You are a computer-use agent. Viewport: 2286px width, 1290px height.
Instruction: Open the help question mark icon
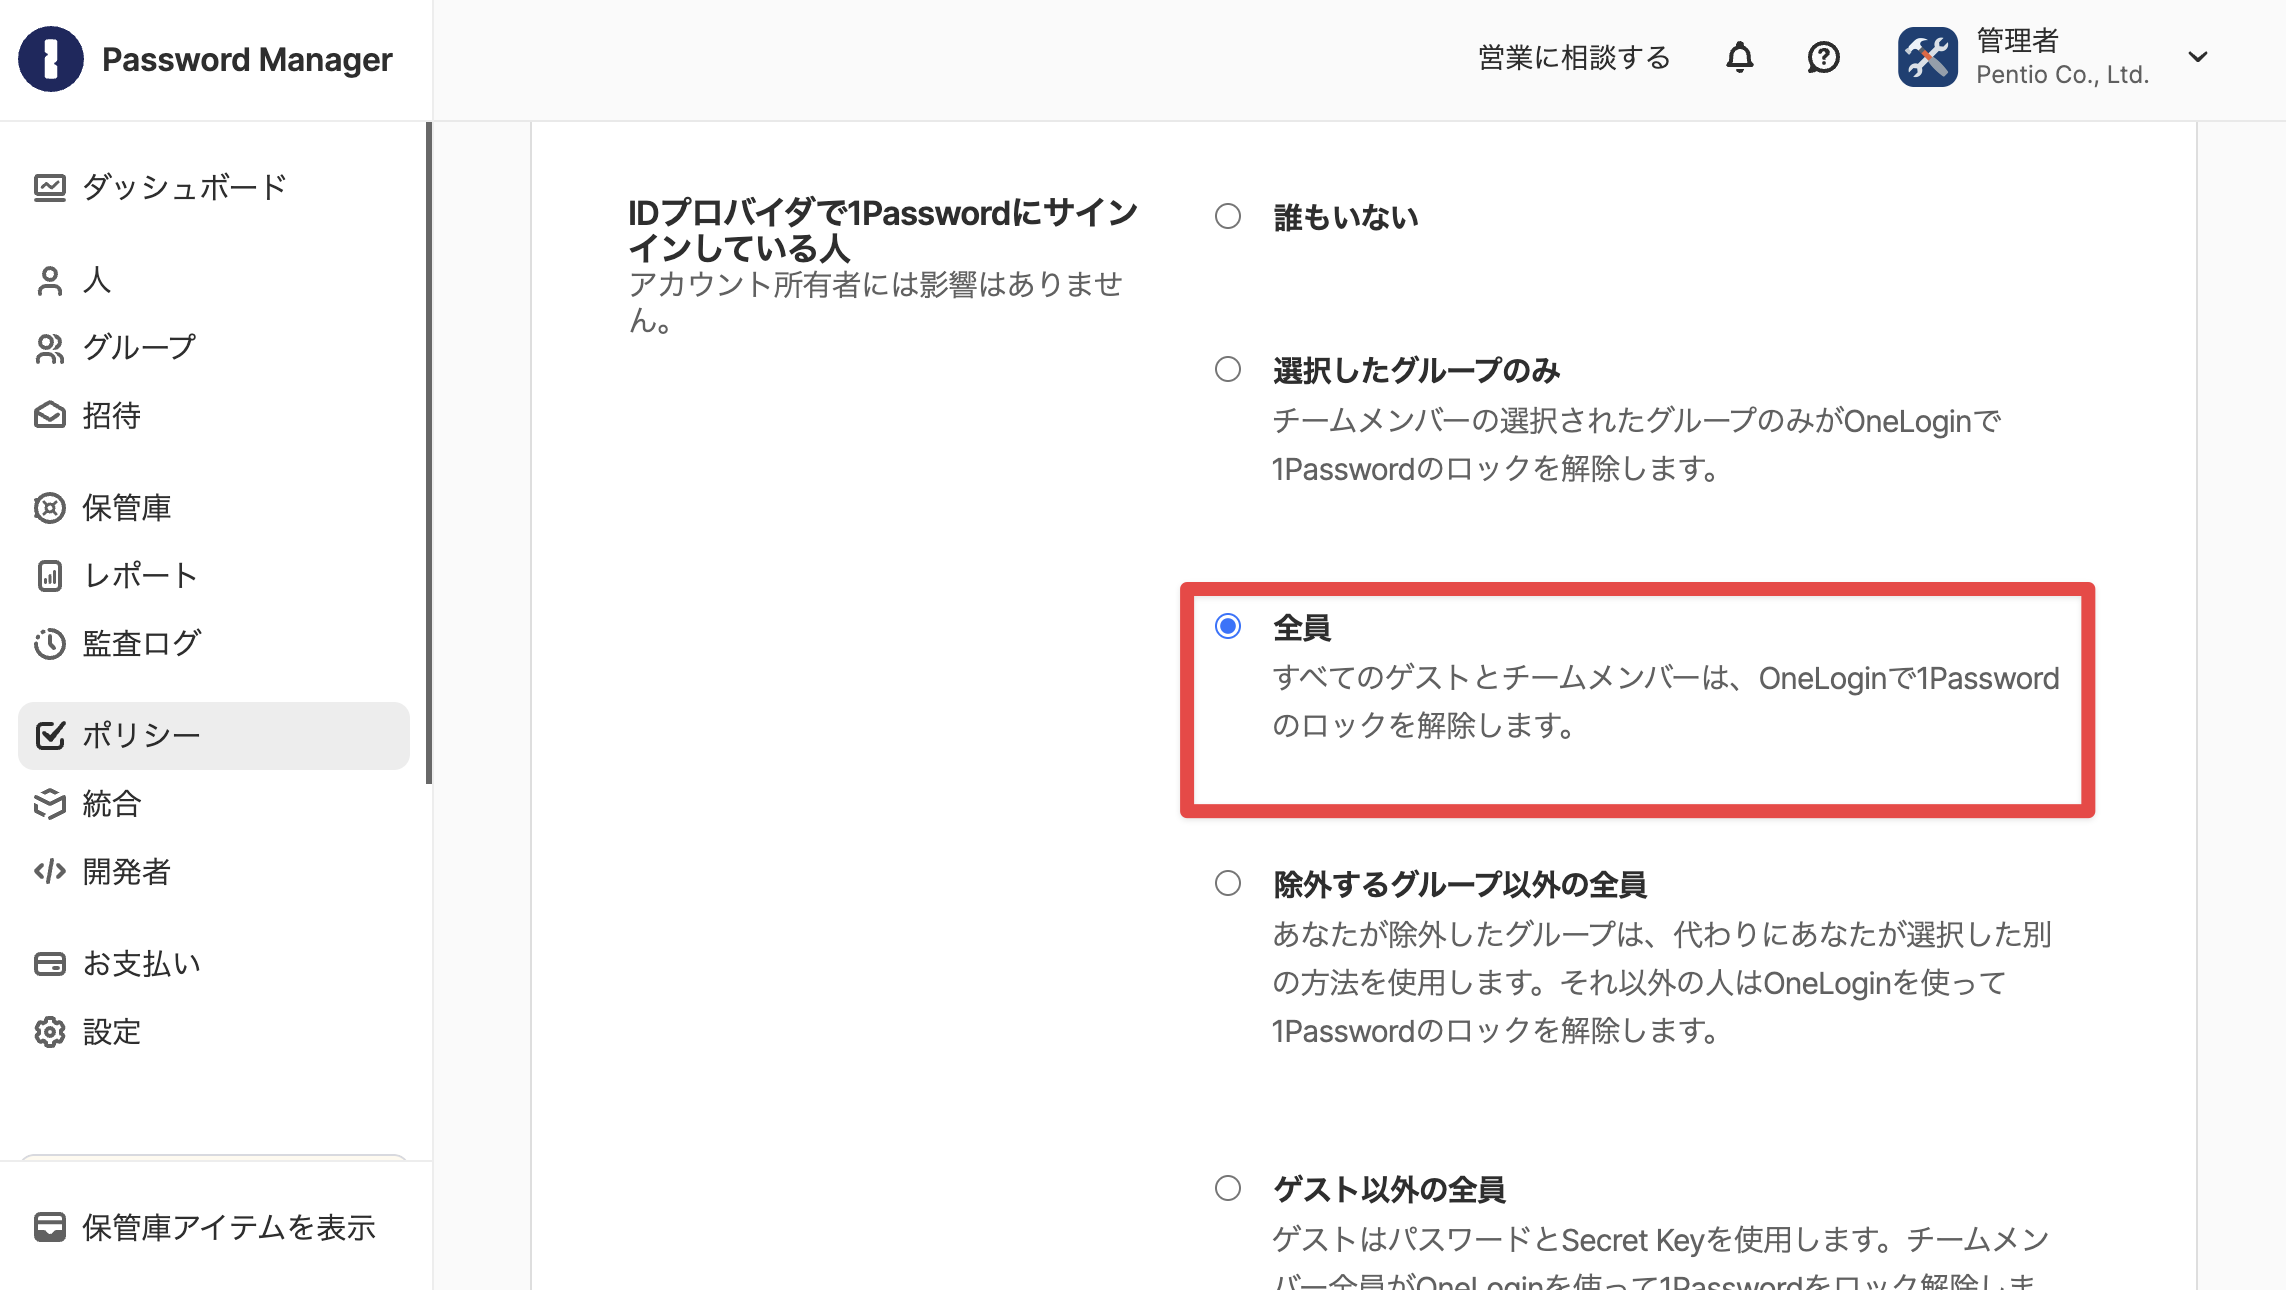pos(1823,58)
